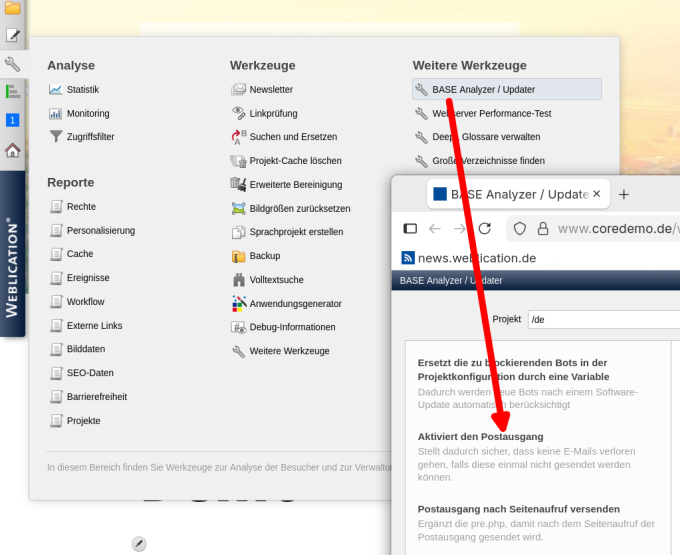Open Zugriffsfilter under Analyse
This screenshot has width=680, height=555.
(90, 137)
